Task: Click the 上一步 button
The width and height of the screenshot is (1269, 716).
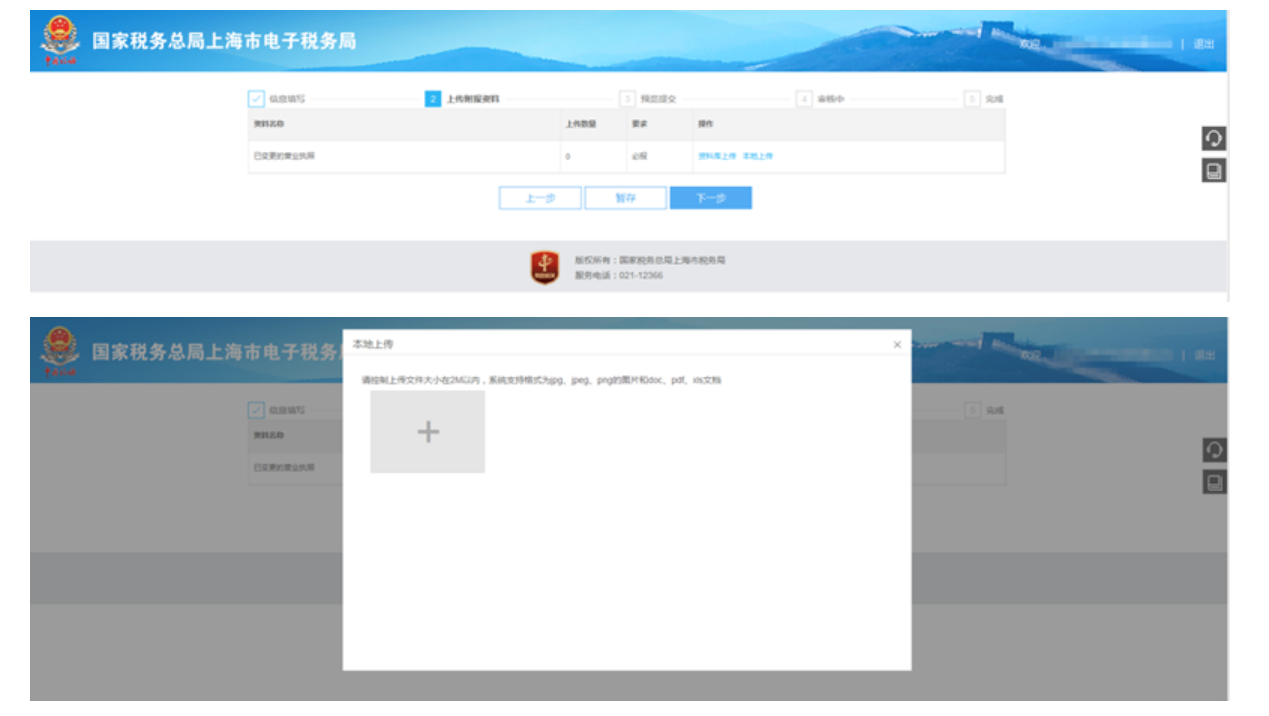Action: click(x=539, y=197)
